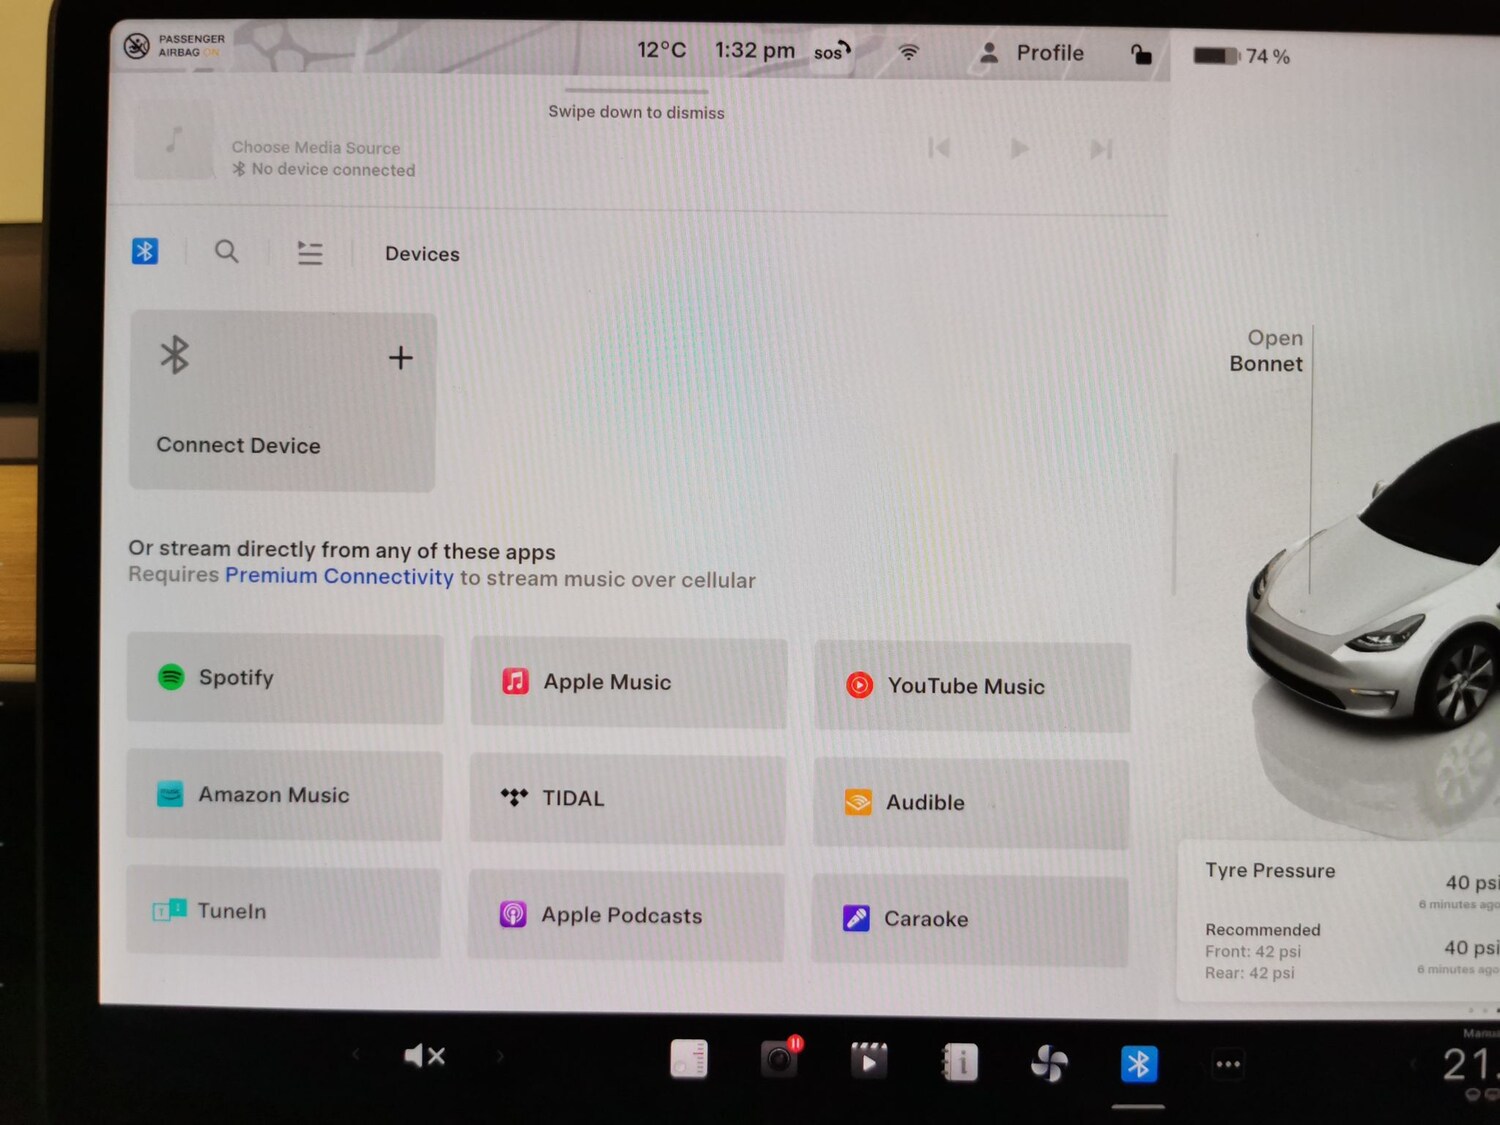Open the radio tuner icon in the taskbar

click(688, 1060)
